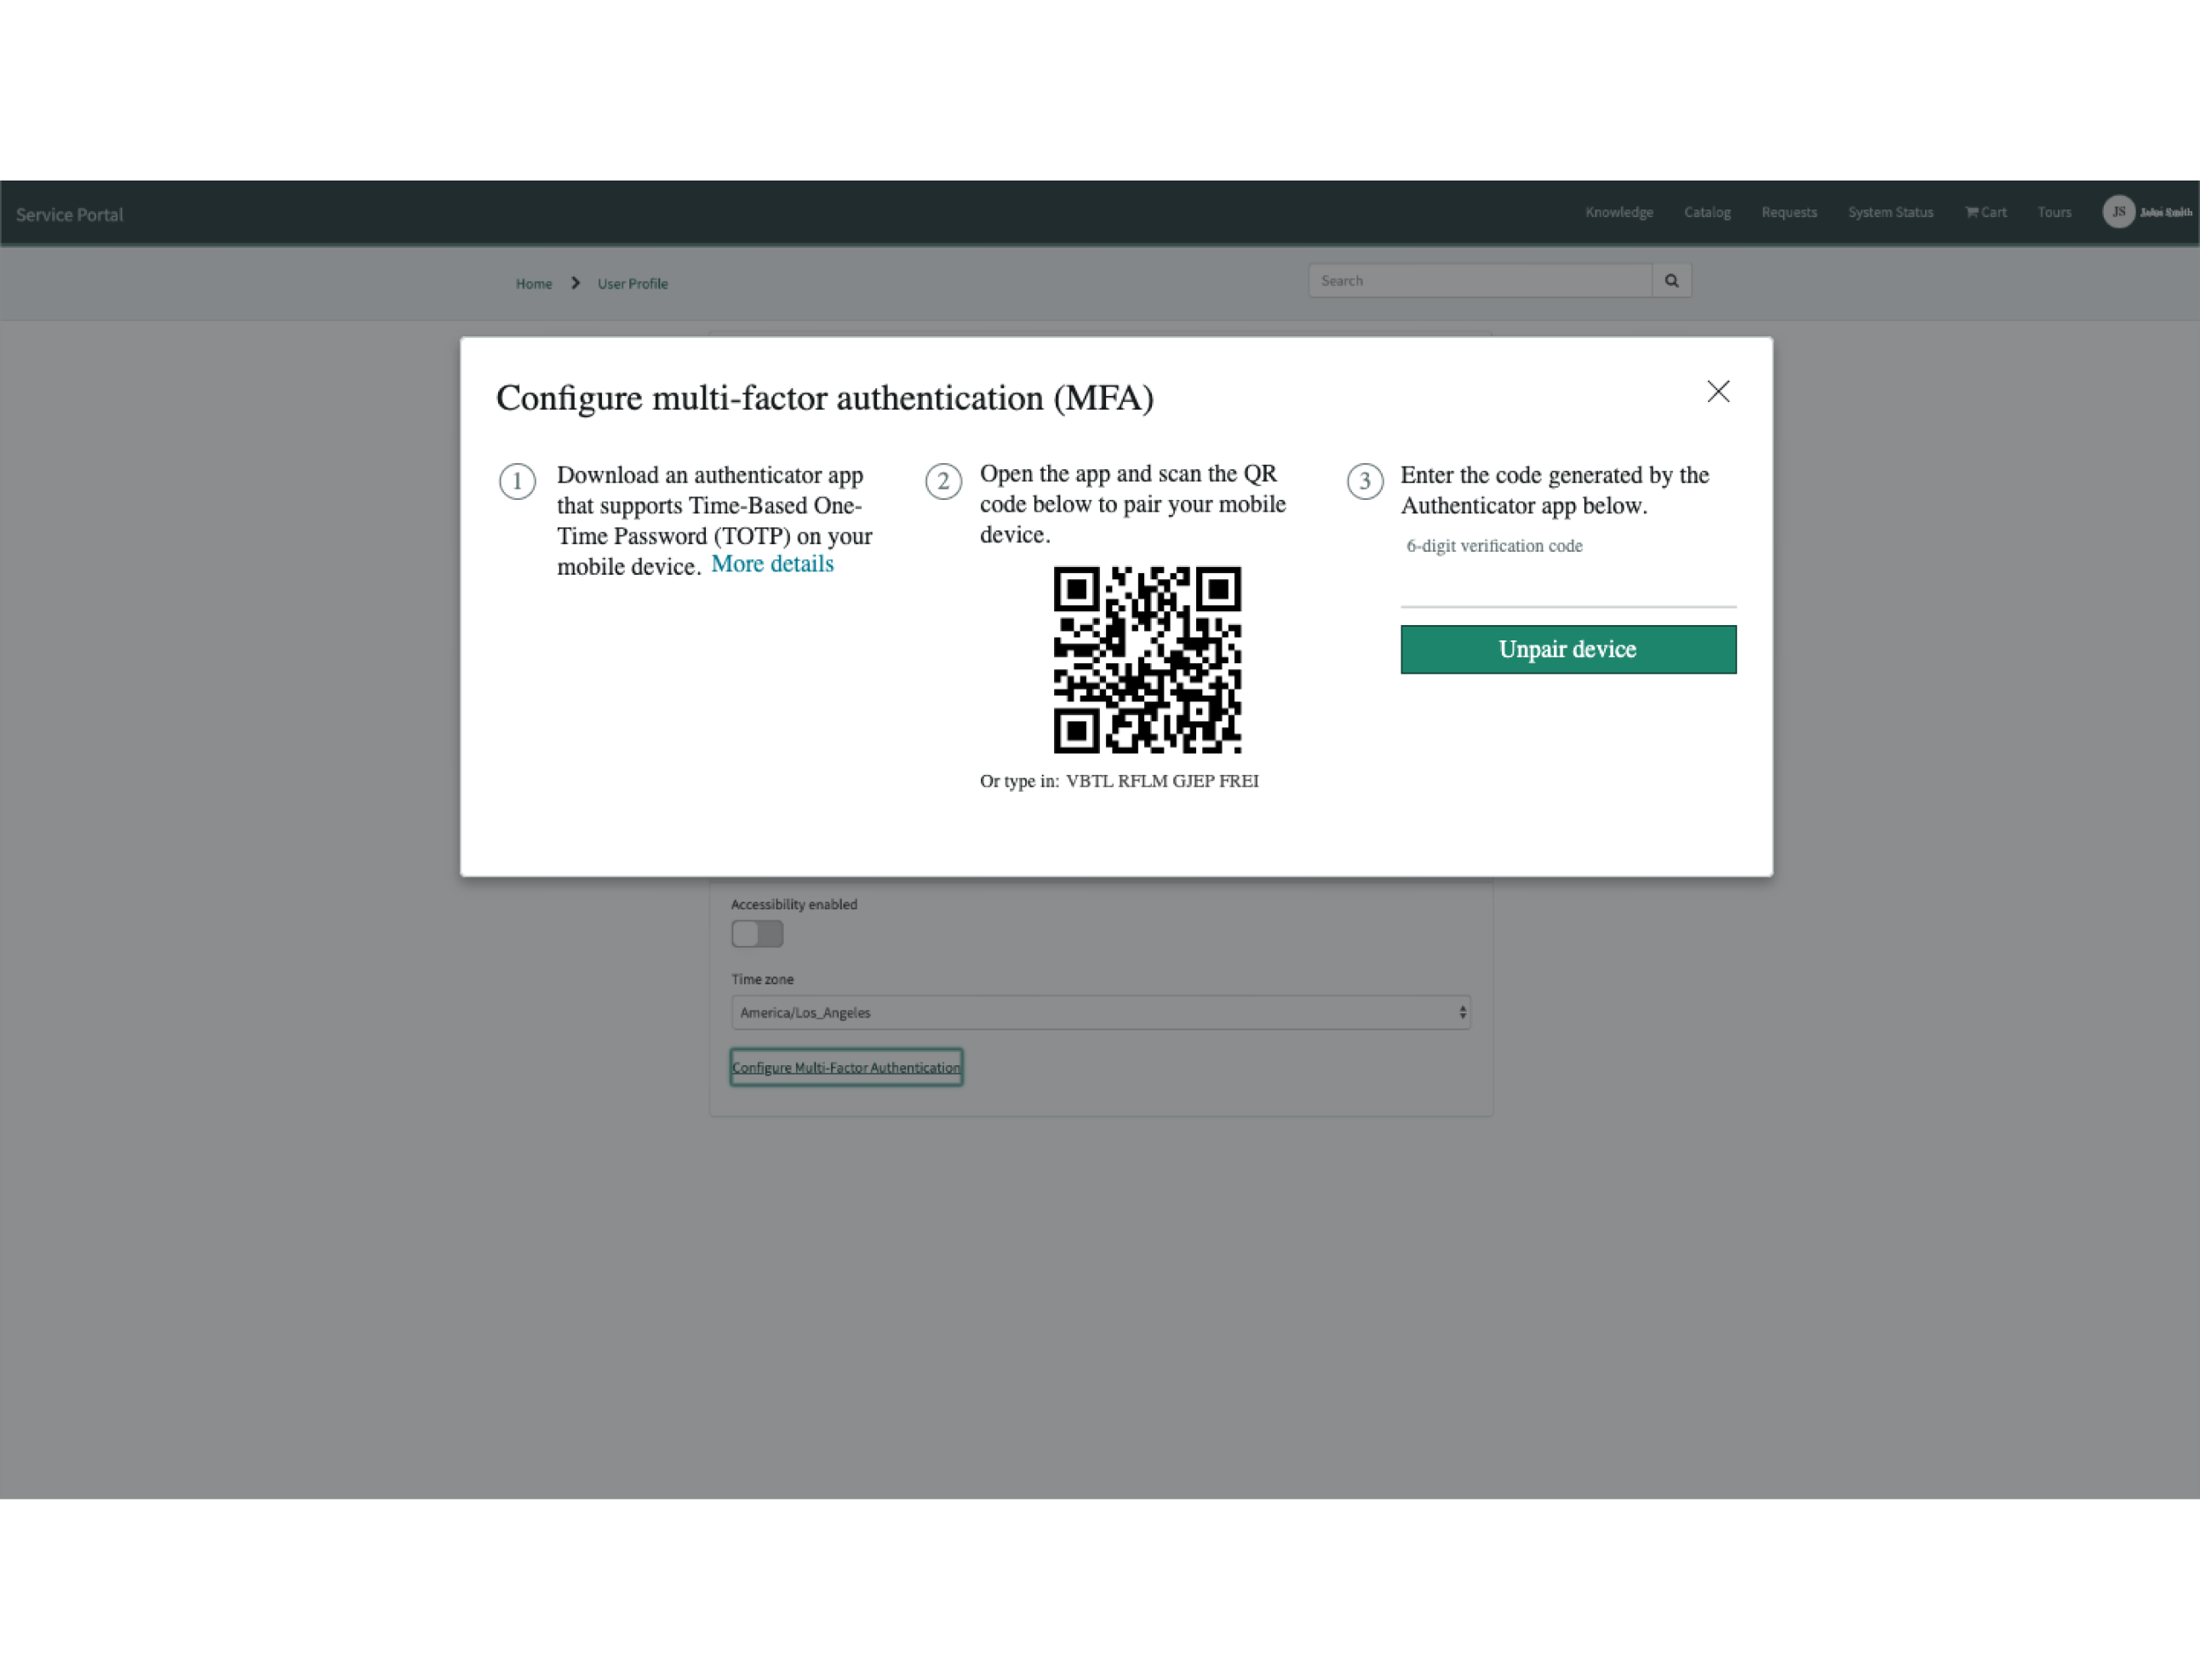Open the Knowledge menu item

tap(1618, 212)
